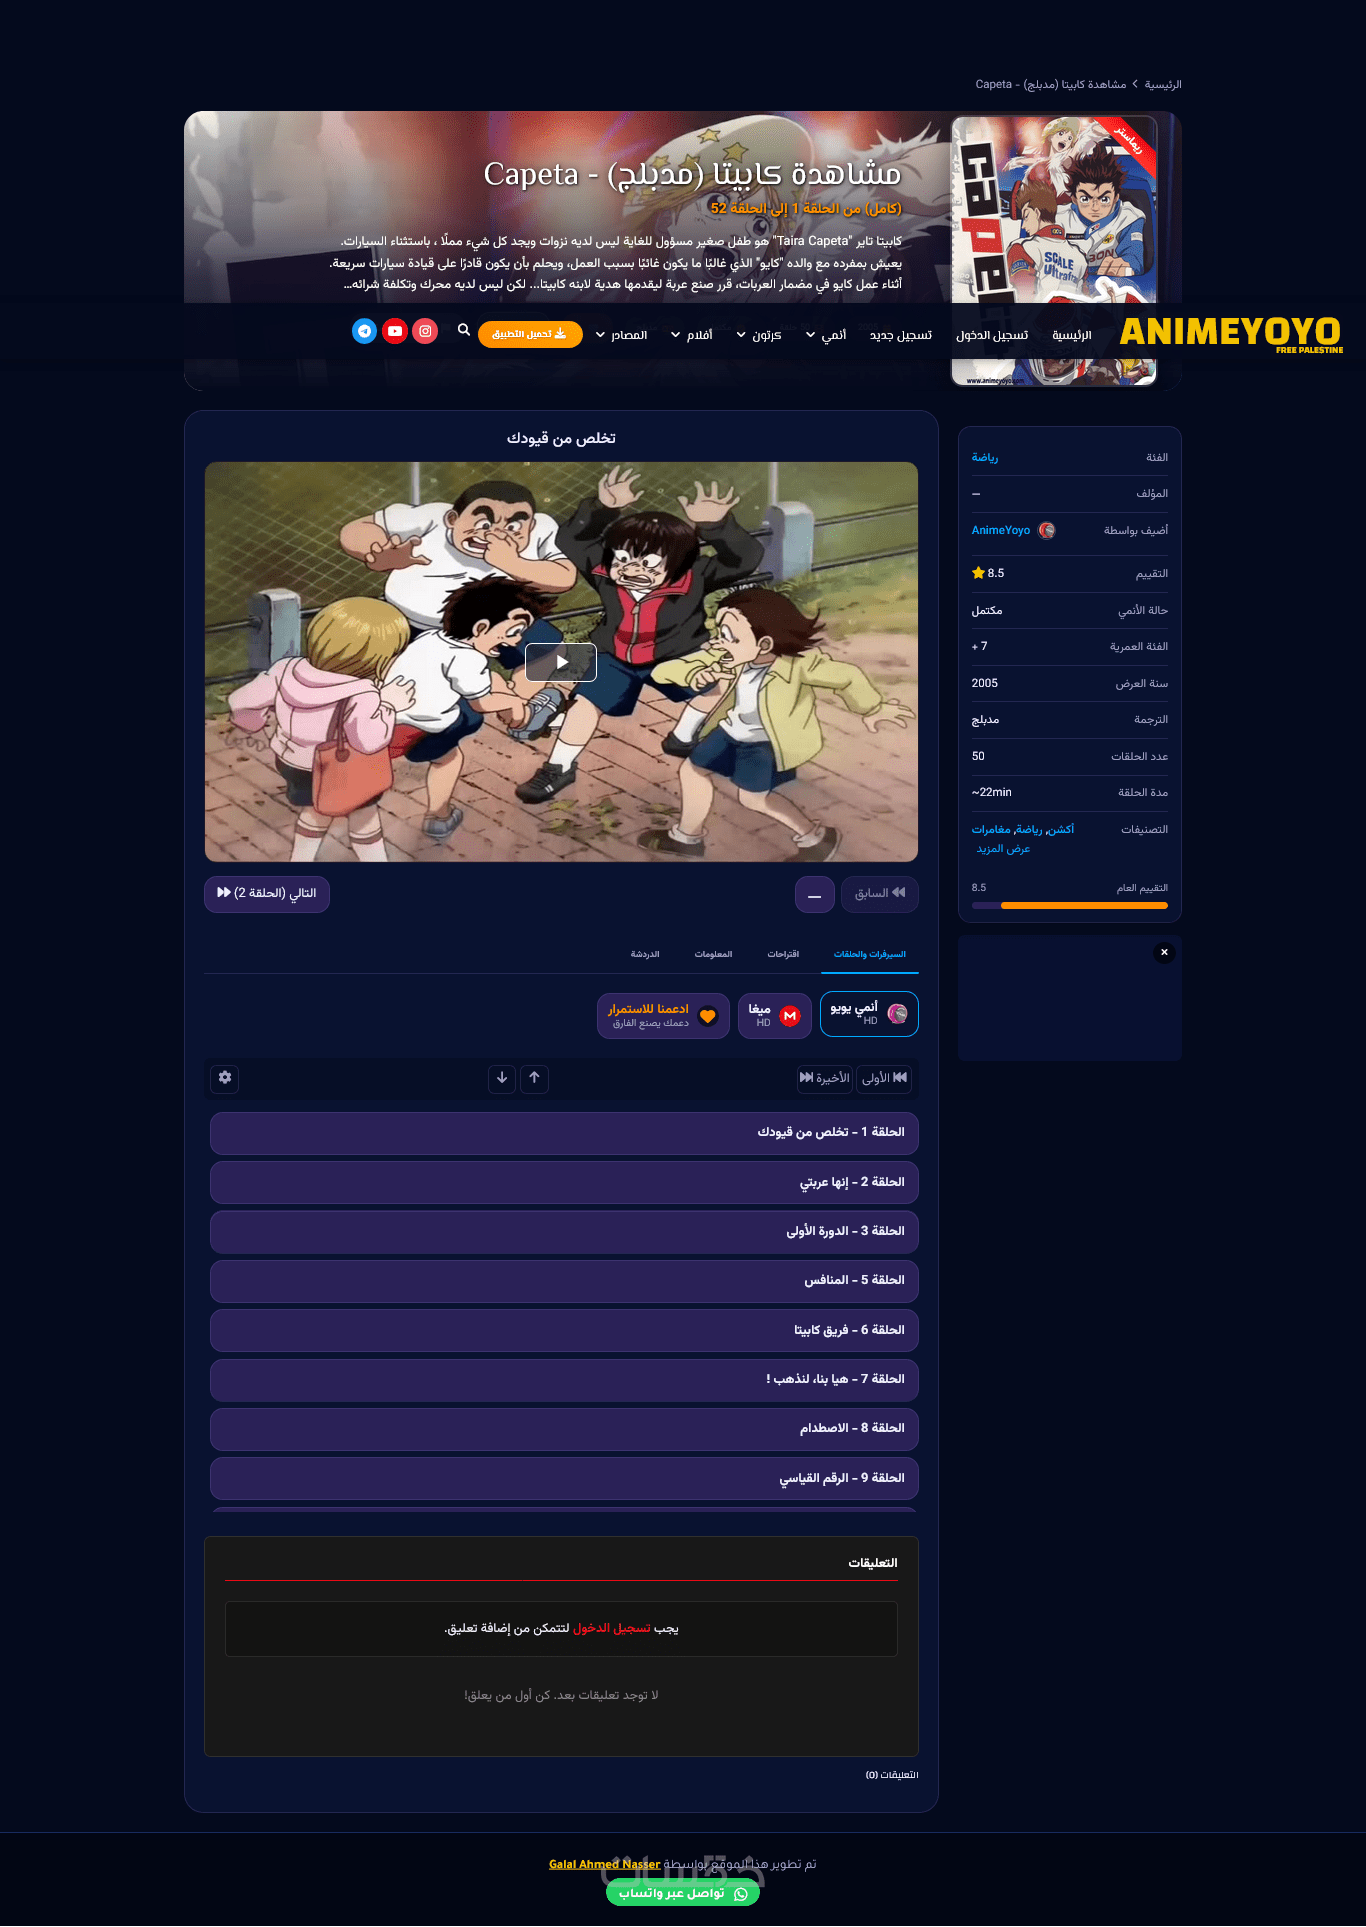
Task: Close the sidebar ad box
Action: [x=1164, y=952]
